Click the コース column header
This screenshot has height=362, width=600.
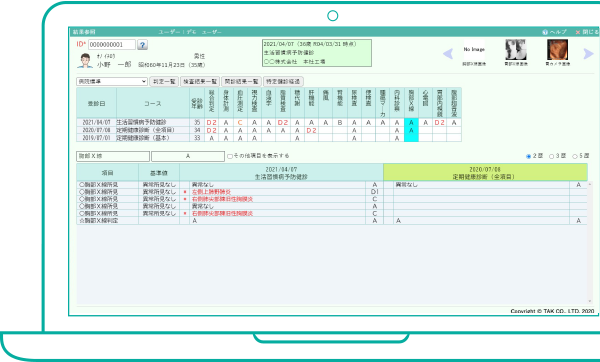coord(153,103)
